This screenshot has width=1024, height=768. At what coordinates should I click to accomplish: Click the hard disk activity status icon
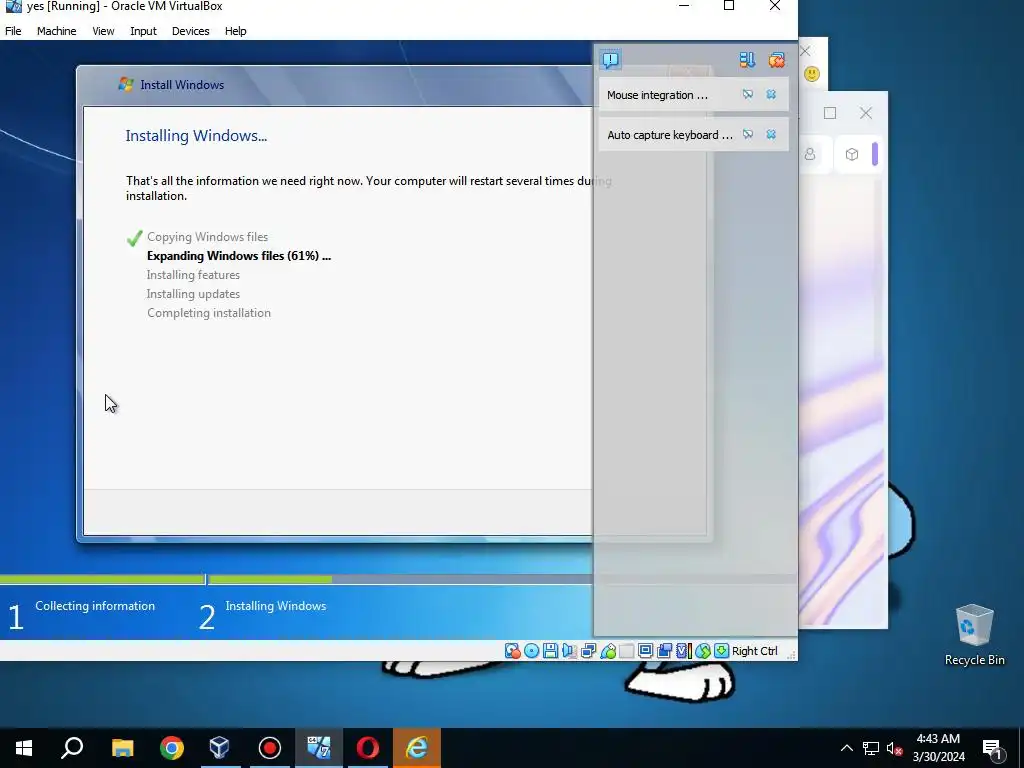point(513,650)
